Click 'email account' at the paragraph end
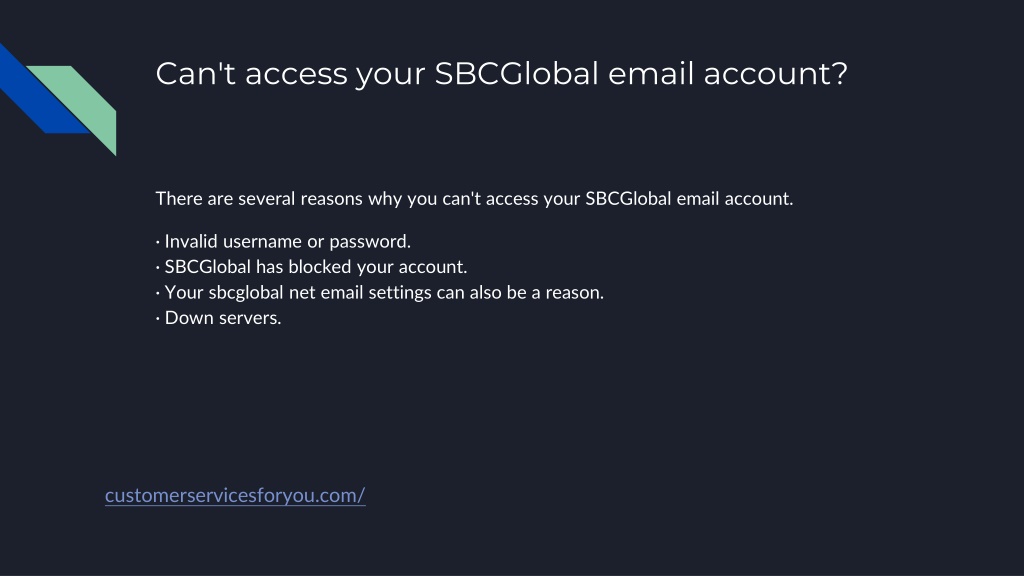Image resolution: width=1024 pixels, height=576 pixels. [x=732, y=199]
